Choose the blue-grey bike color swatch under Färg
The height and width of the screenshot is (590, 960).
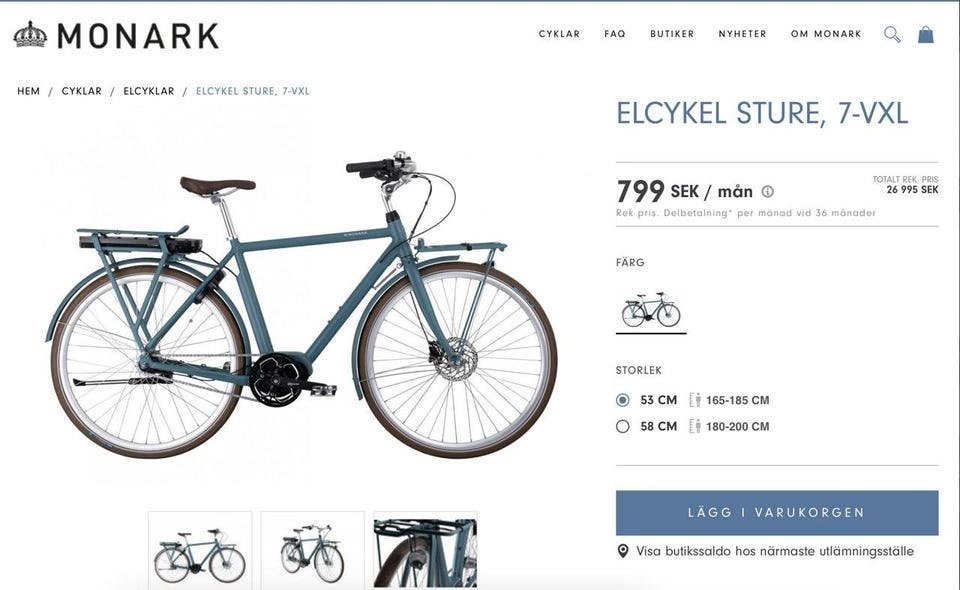tap(651, 310)
